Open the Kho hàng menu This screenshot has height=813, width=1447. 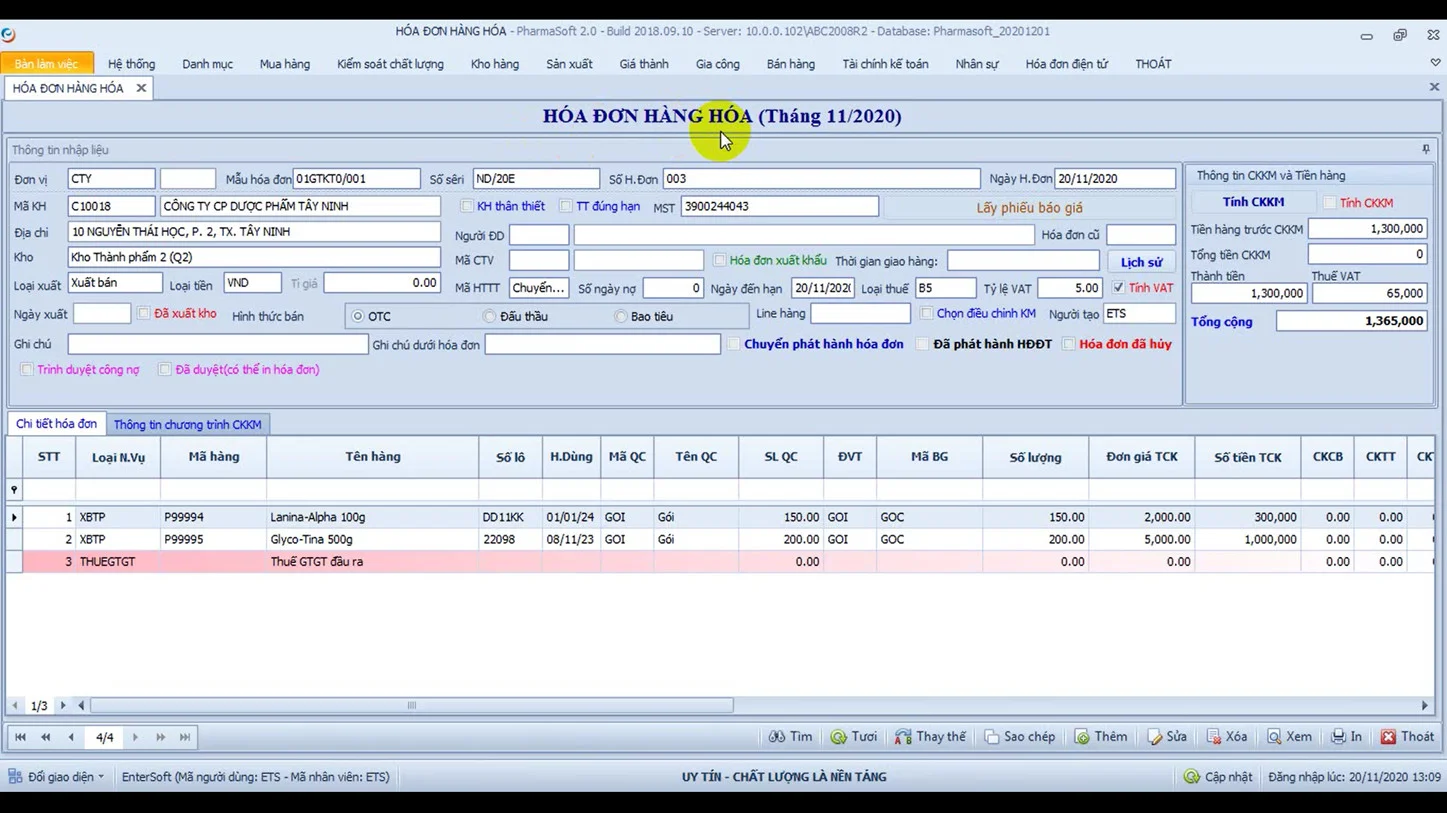(494, 64)
